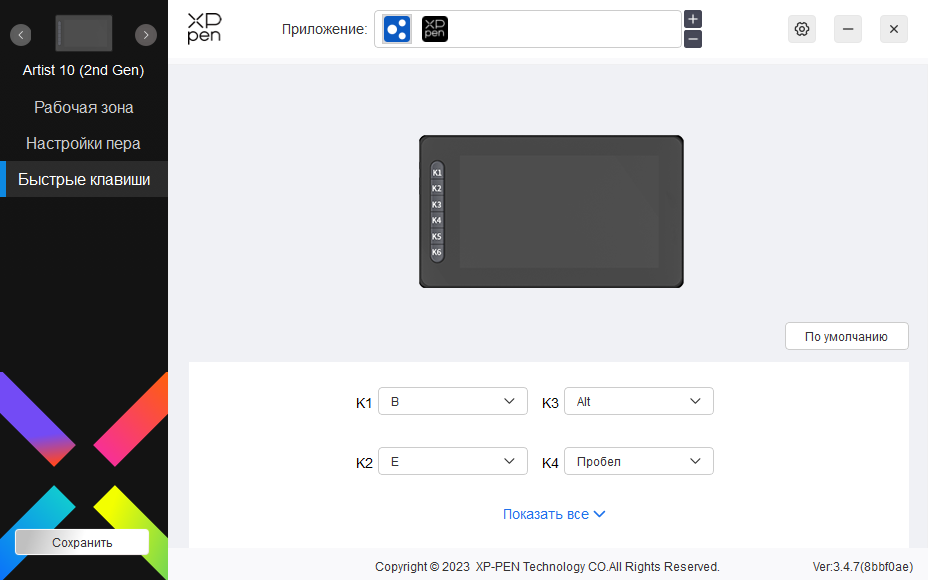Click the version text Ver:3.4.7(8bbf0ae)
This screenshot has width=928, height=580.
tap(862, 566)
